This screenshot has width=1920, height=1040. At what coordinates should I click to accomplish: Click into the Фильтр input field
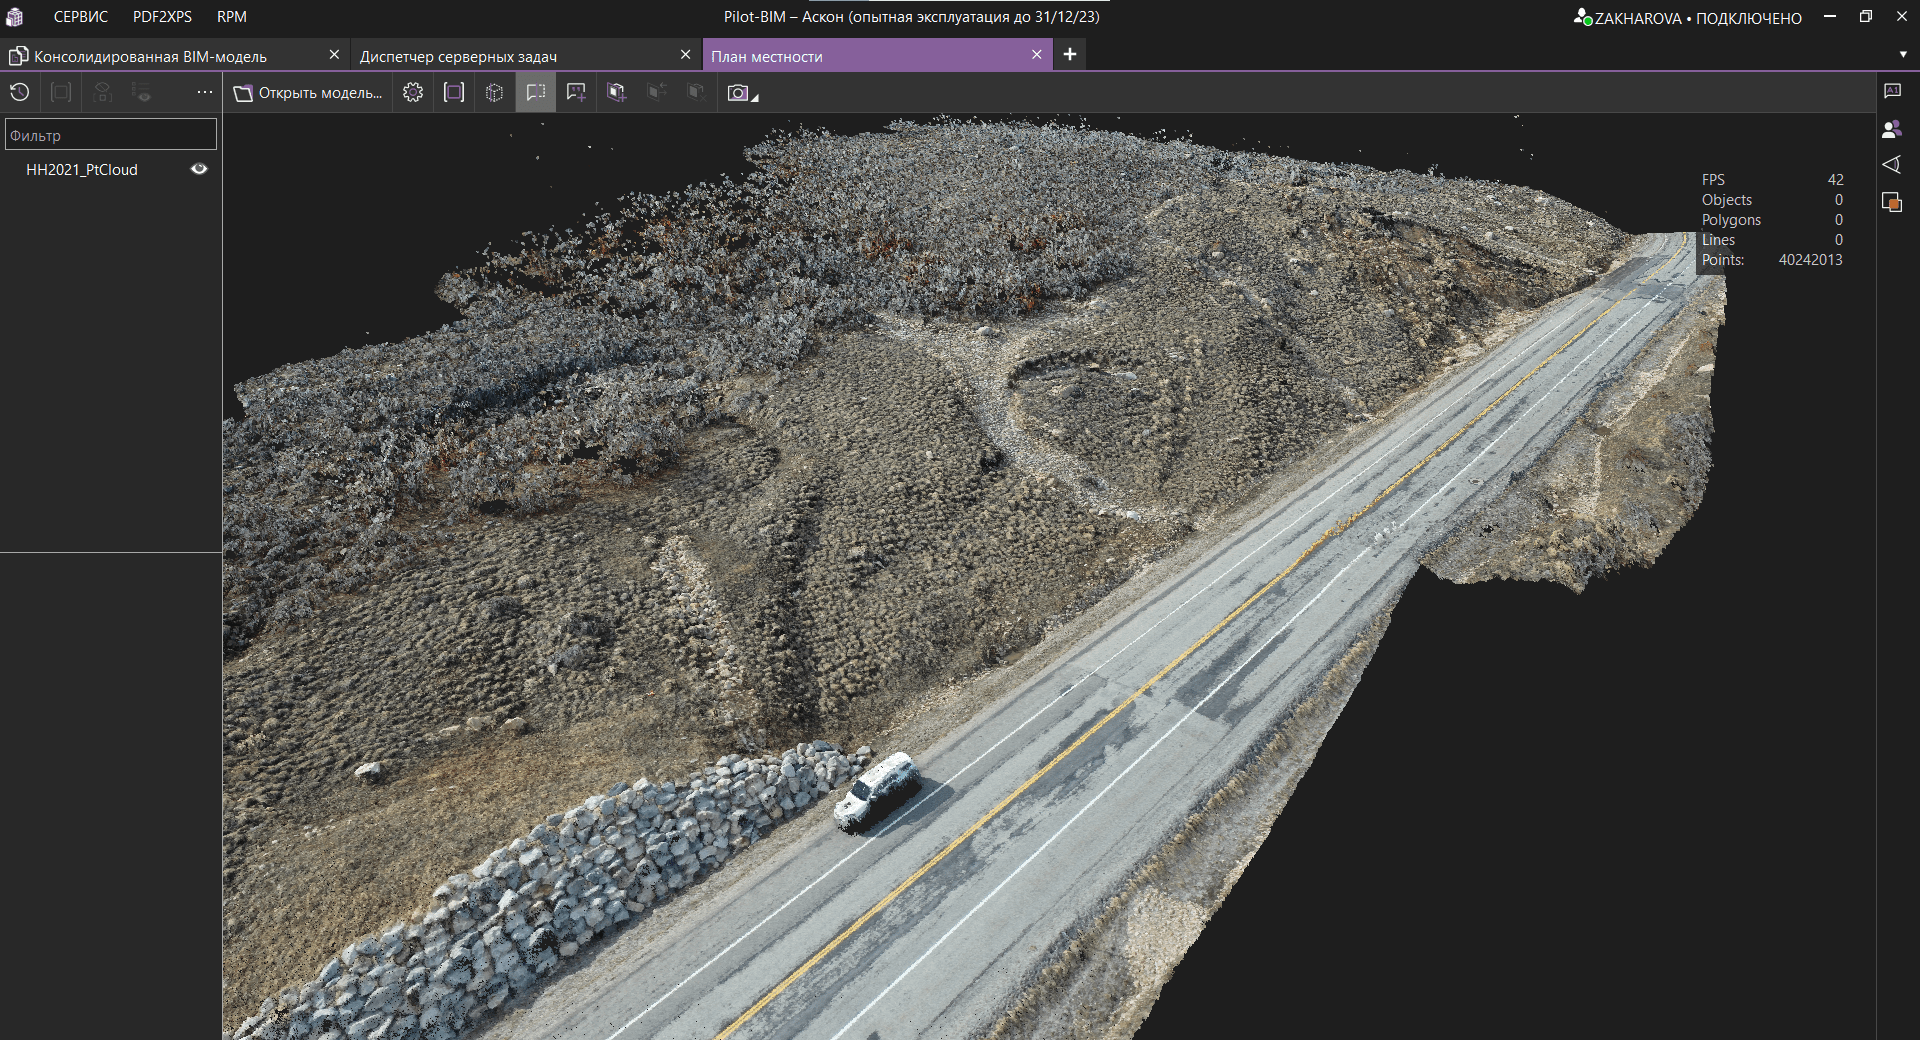pos(110,135)
